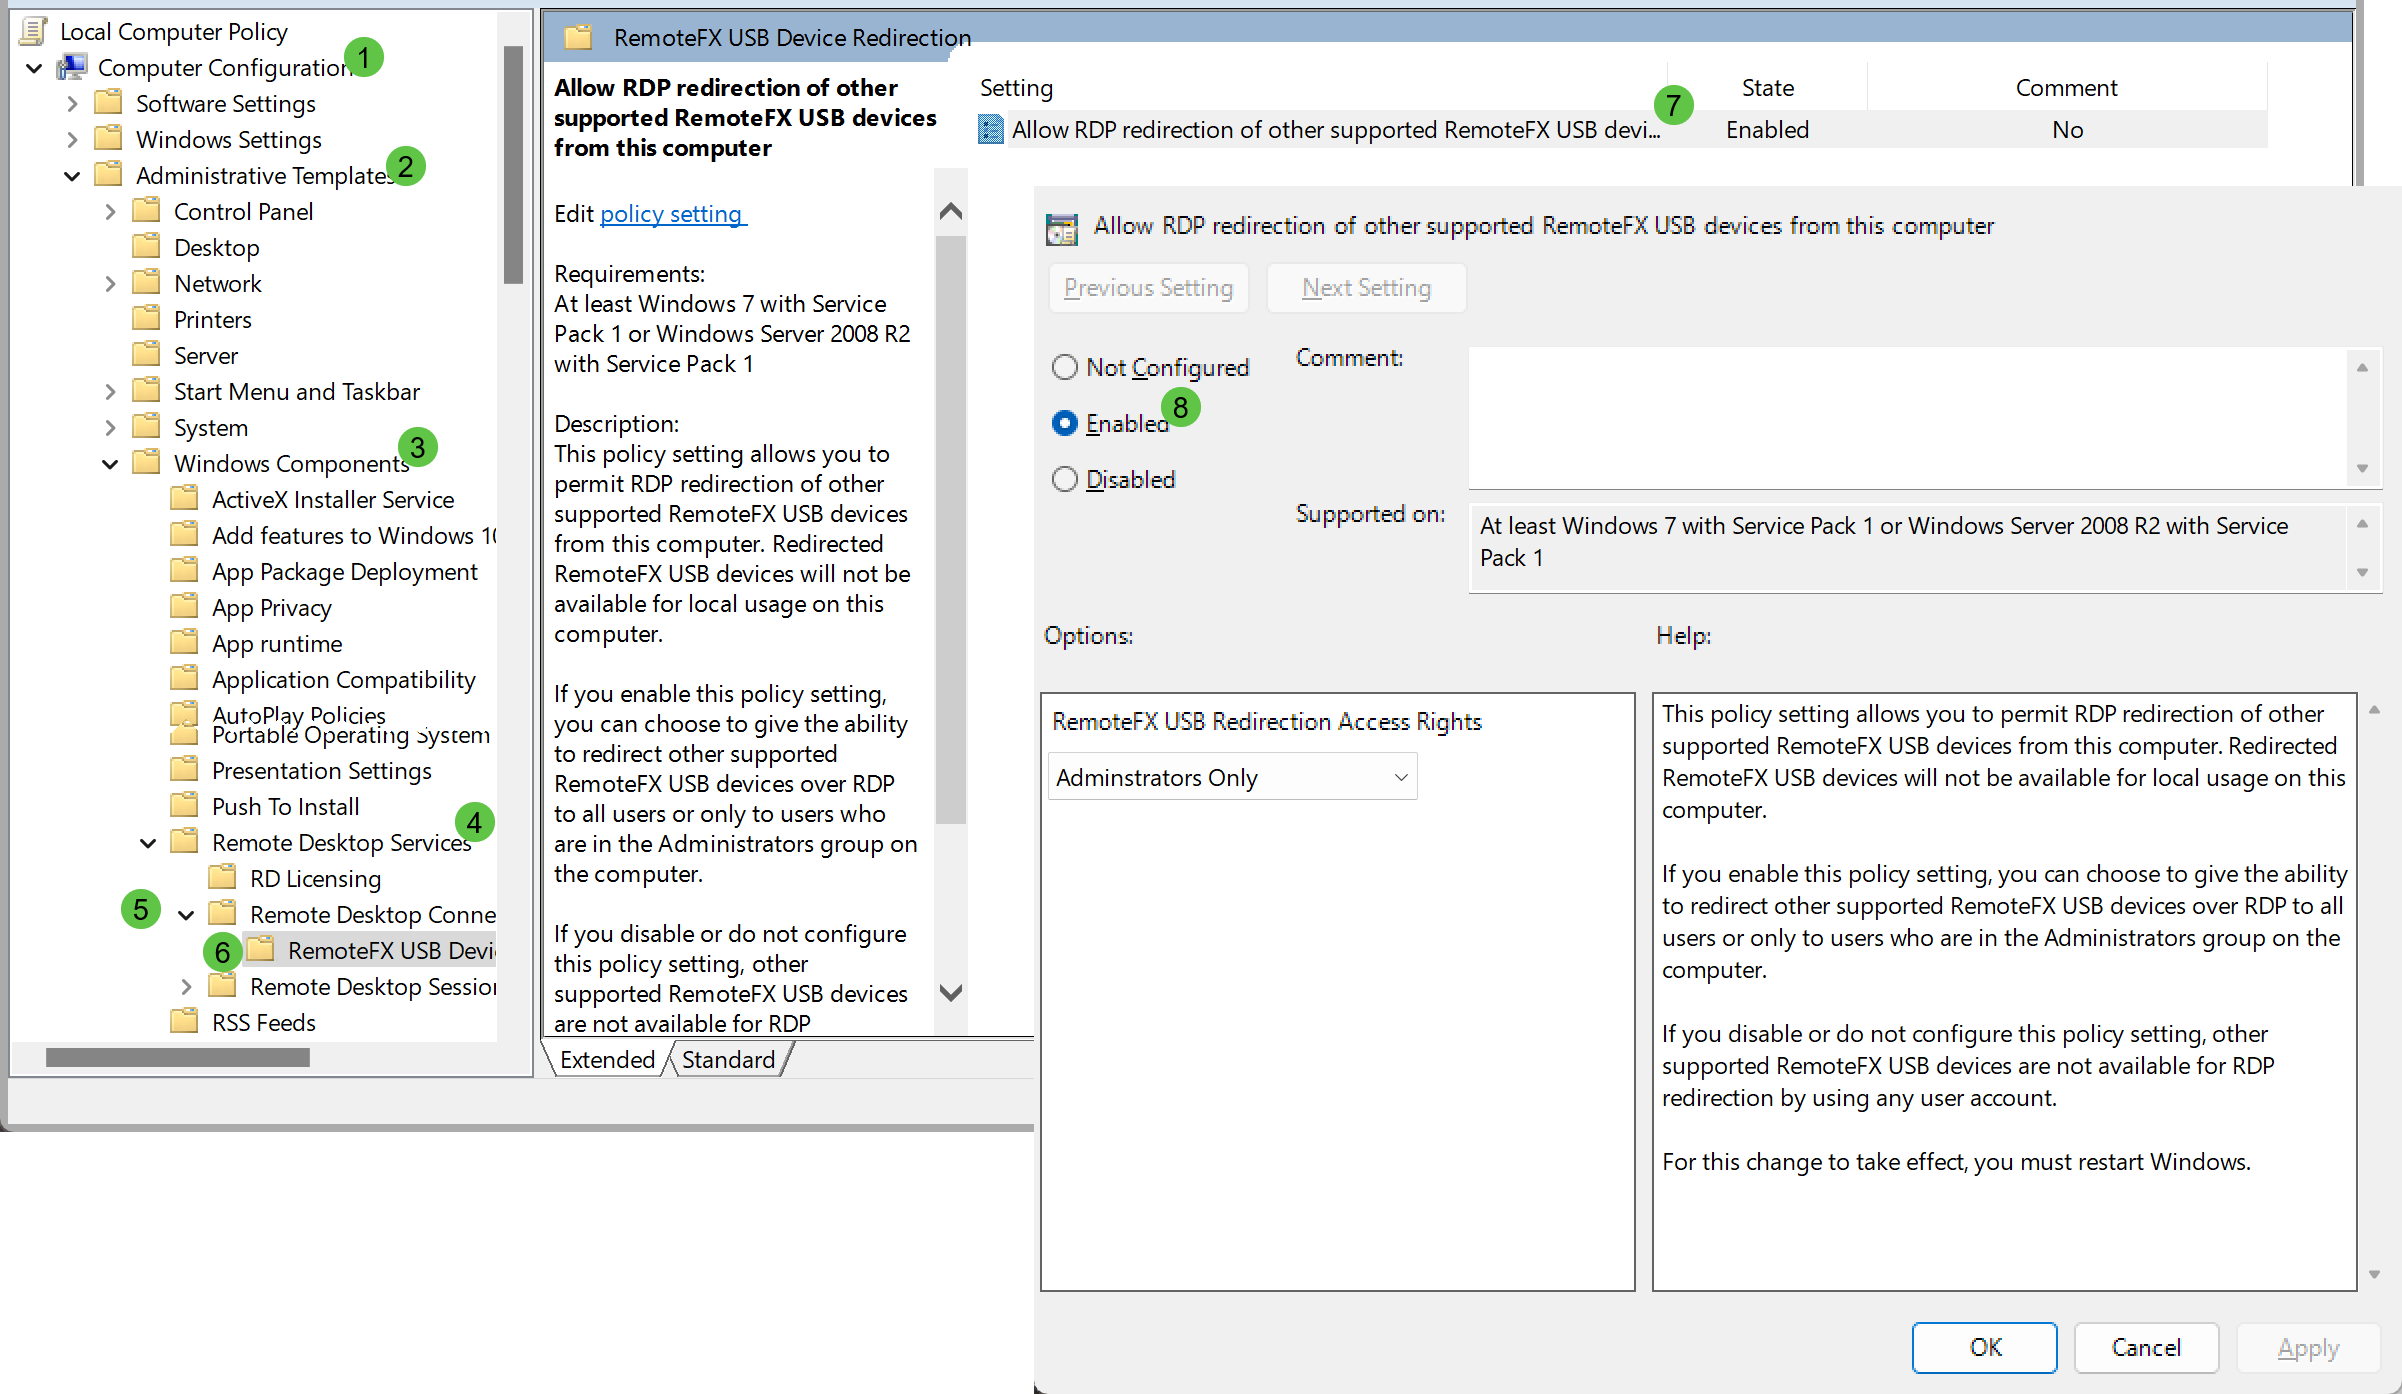2402x1394 pixels.
Task: Click the Windows Settings folder icon
Action: [108, 139]
